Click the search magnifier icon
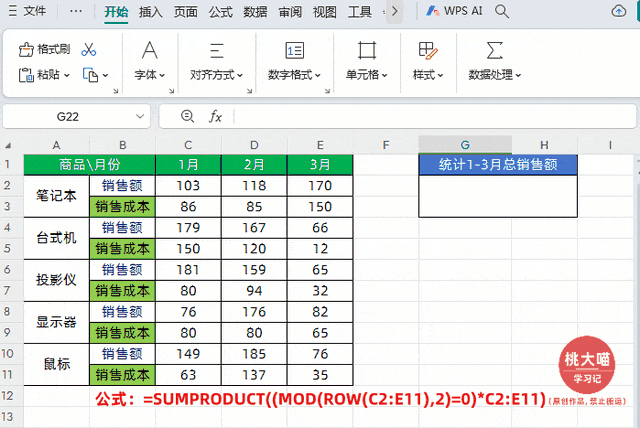The width and height of the screenshot is (640, 428). tap(502, 11)
